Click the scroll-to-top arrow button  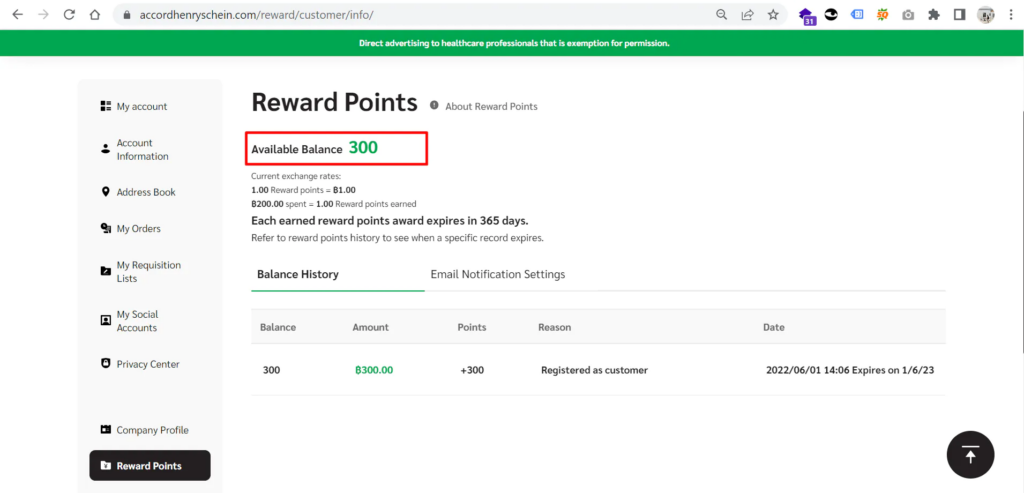coord(970,455)
